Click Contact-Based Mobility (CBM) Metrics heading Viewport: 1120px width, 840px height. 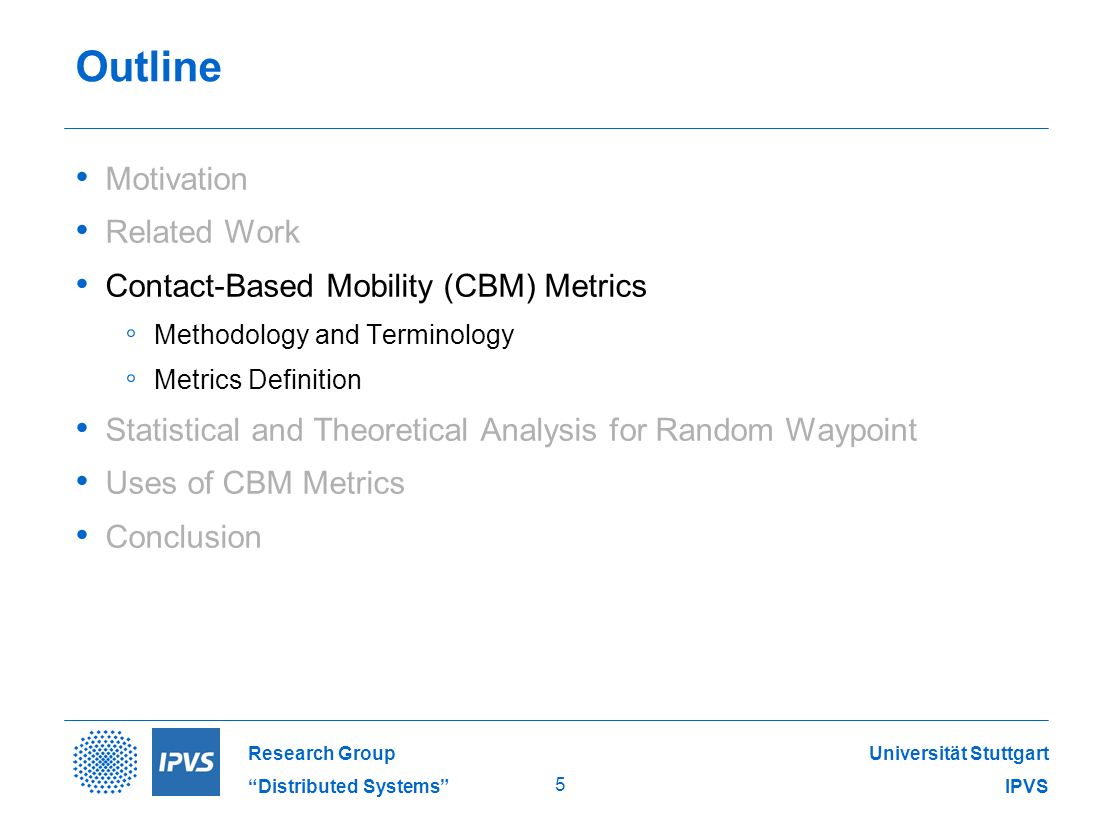pyautogui.click(x=376, y=286)
